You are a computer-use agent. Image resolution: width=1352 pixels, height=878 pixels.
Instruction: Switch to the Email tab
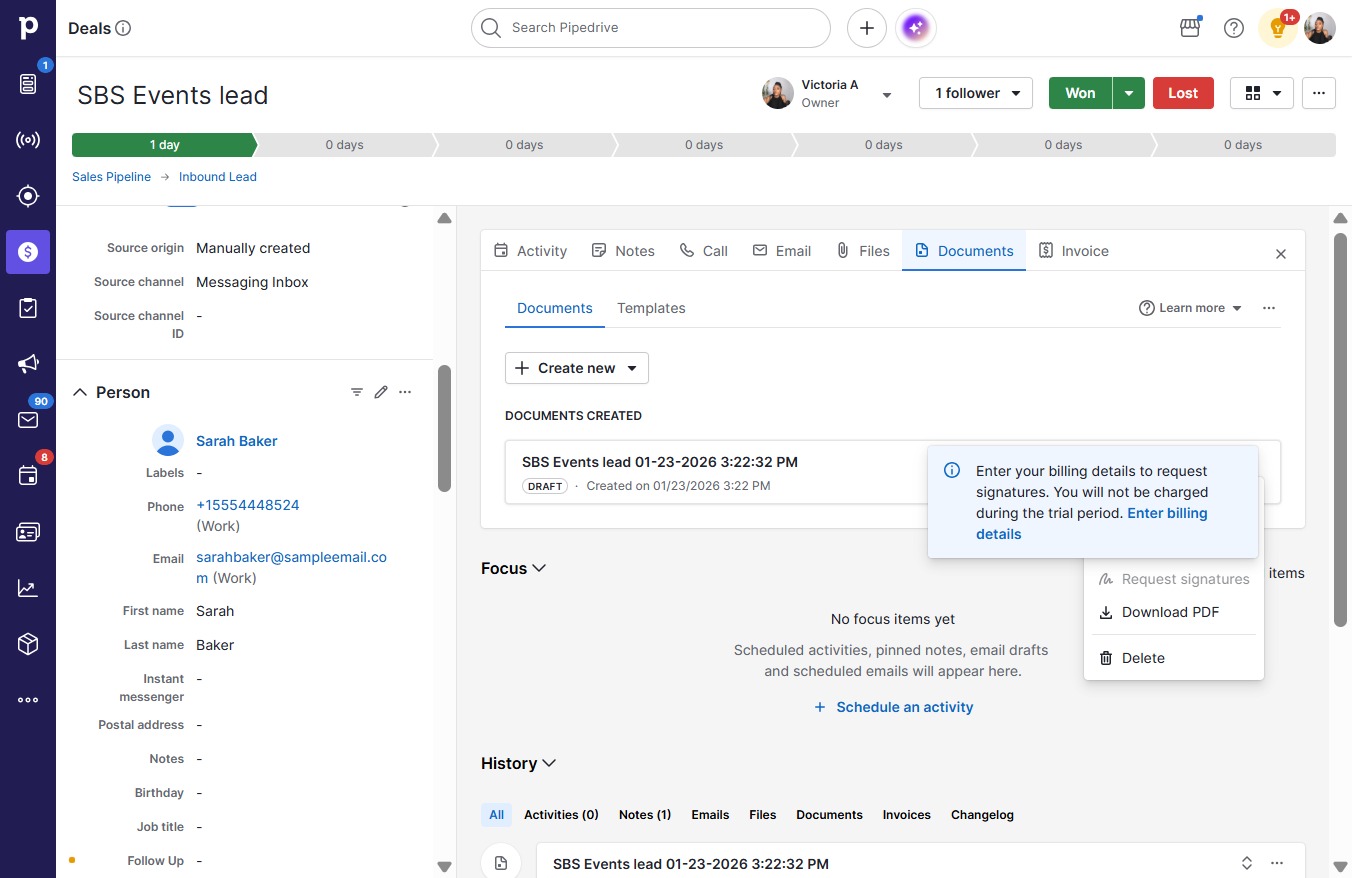tap(782, 251)
